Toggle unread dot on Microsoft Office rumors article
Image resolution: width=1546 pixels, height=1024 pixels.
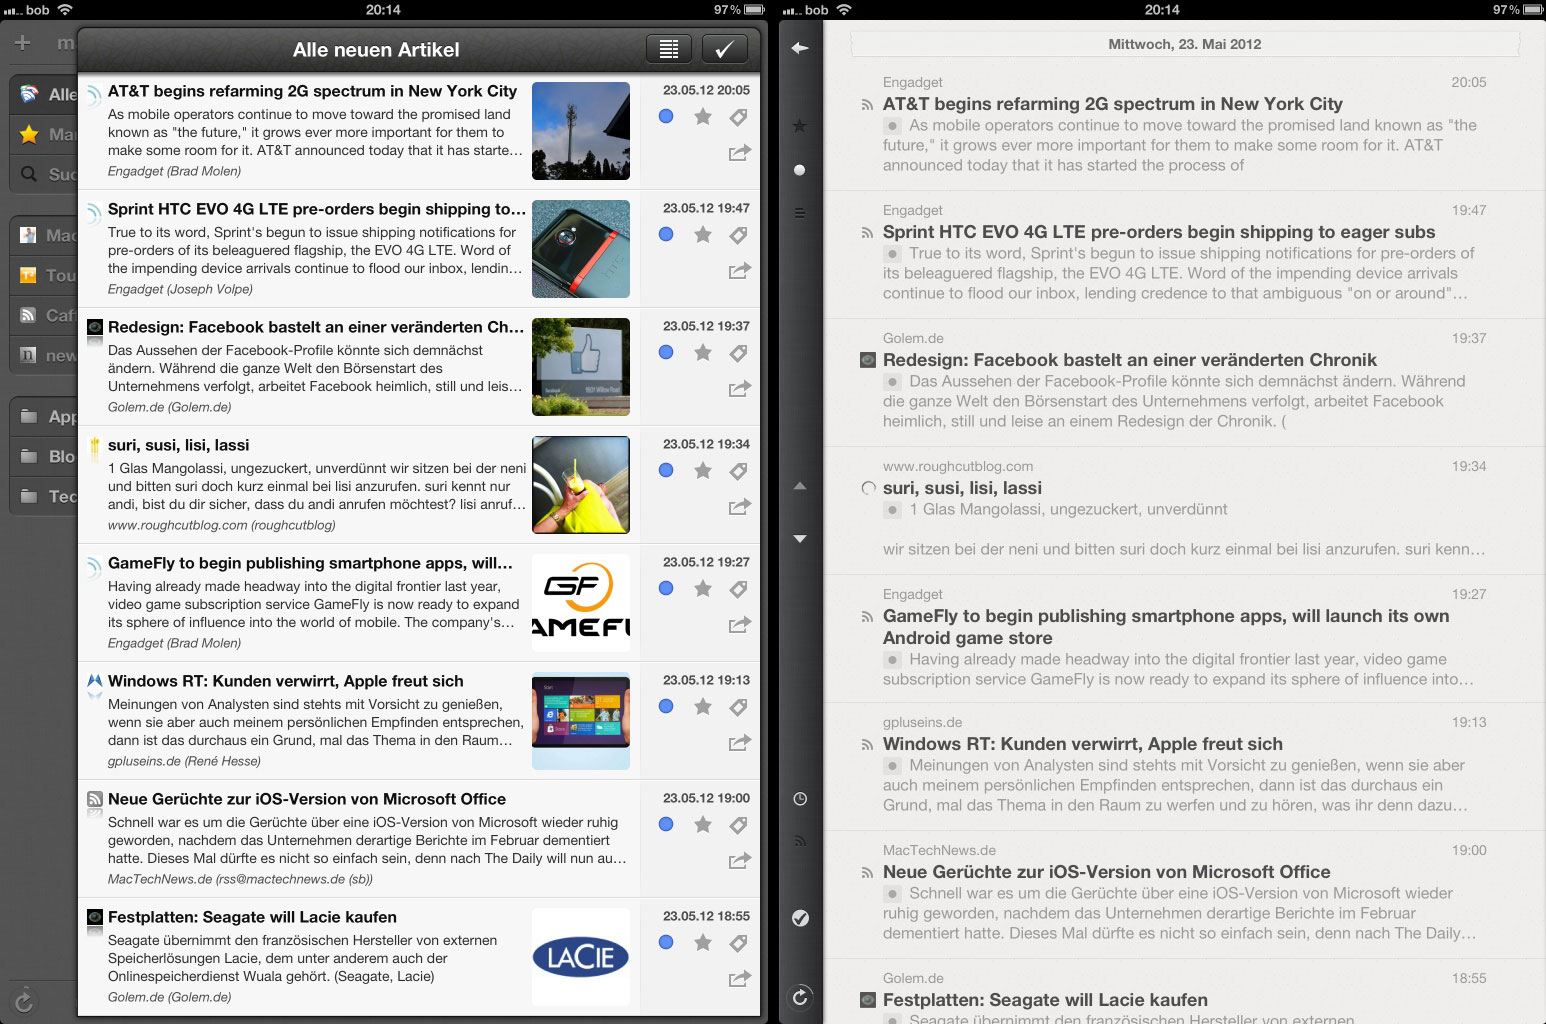click(x=666, y=825)
